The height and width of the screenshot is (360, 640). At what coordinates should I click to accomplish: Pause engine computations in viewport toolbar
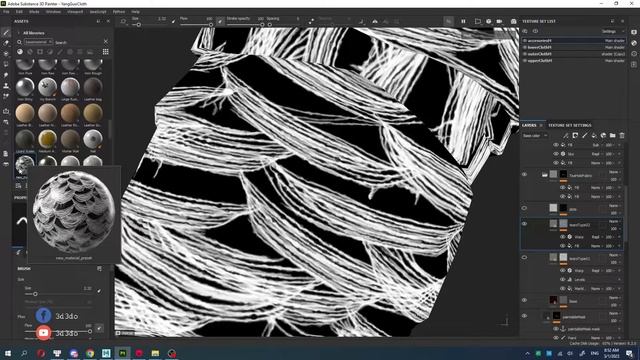click(463, 21)
